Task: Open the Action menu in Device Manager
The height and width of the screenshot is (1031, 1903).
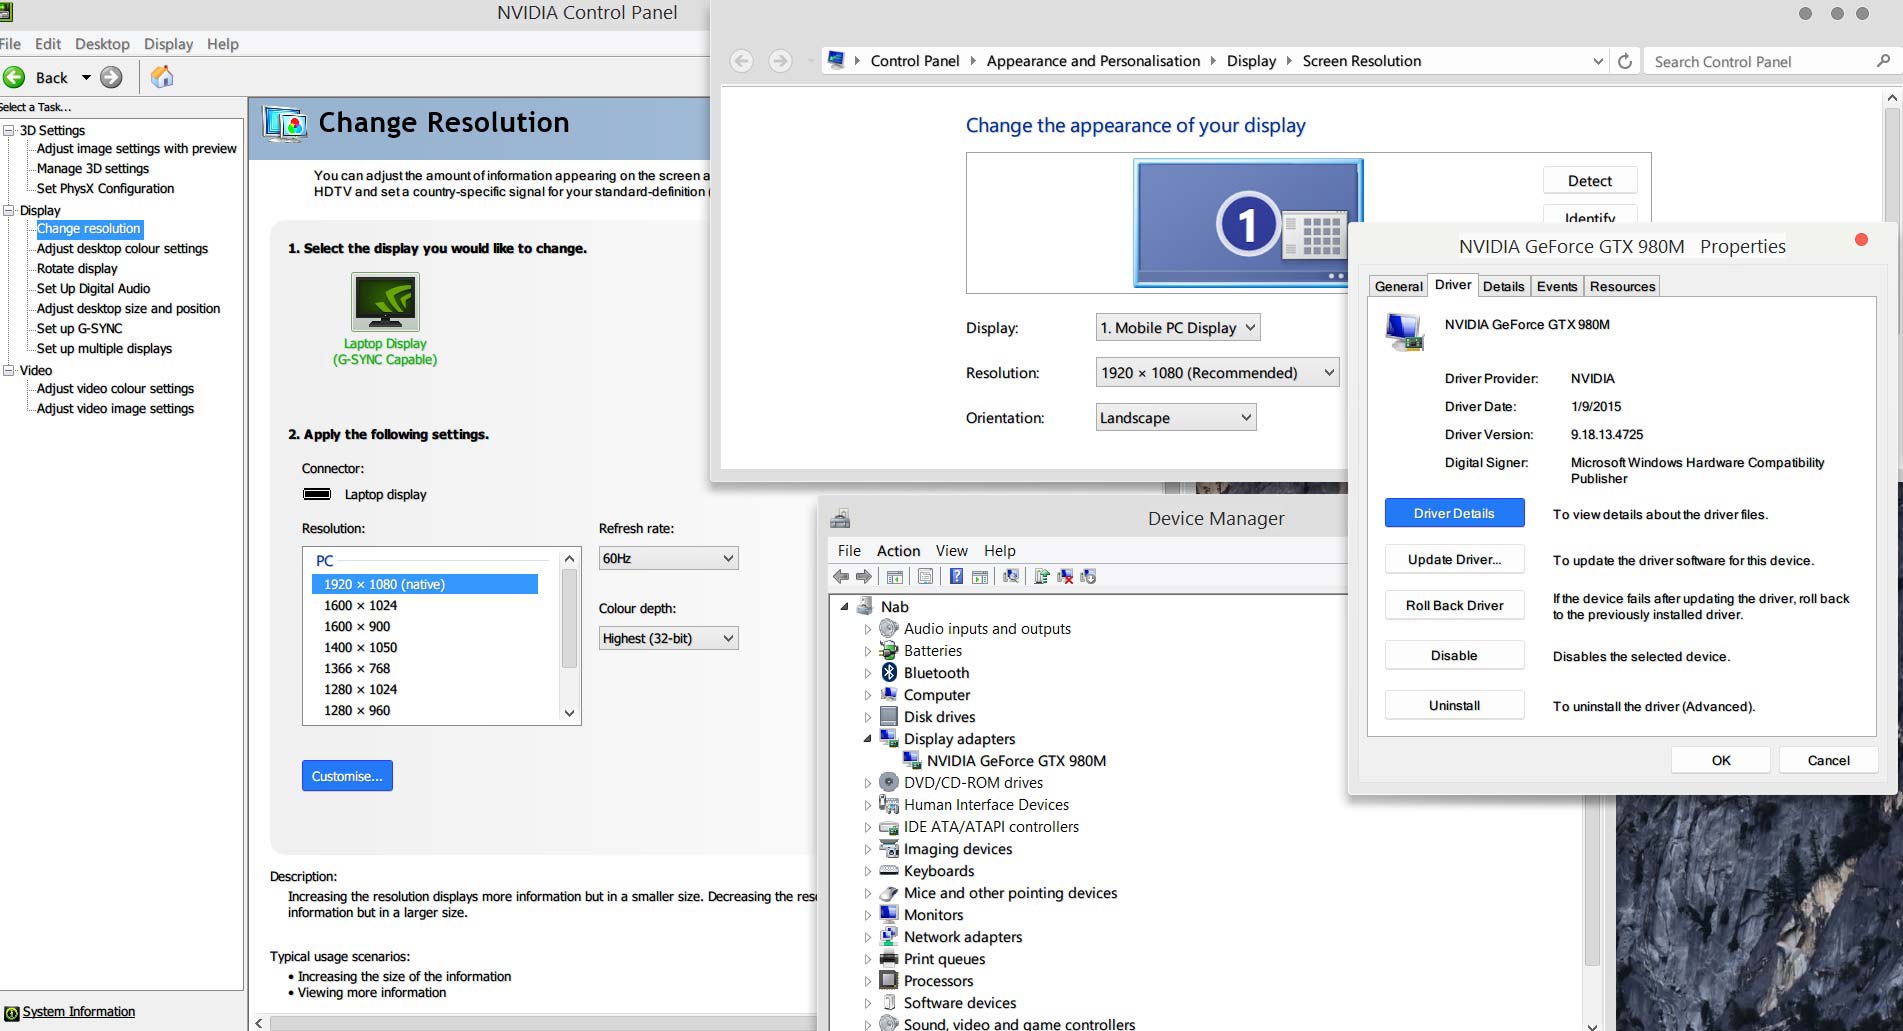Action: tap(898, 550)
